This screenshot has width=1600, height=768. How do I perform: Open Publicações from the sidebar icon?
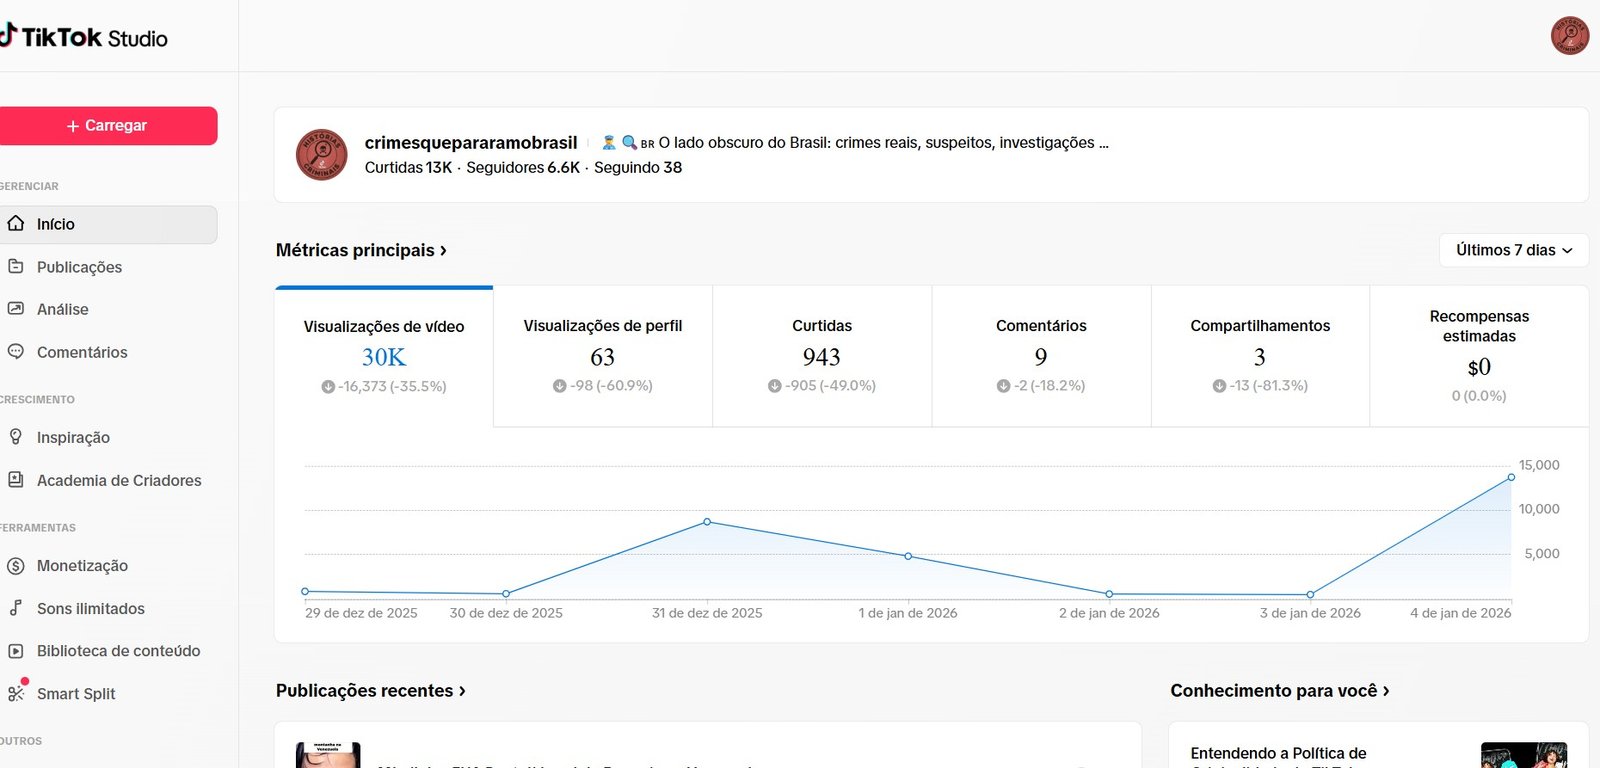click(x=16, y=267)
